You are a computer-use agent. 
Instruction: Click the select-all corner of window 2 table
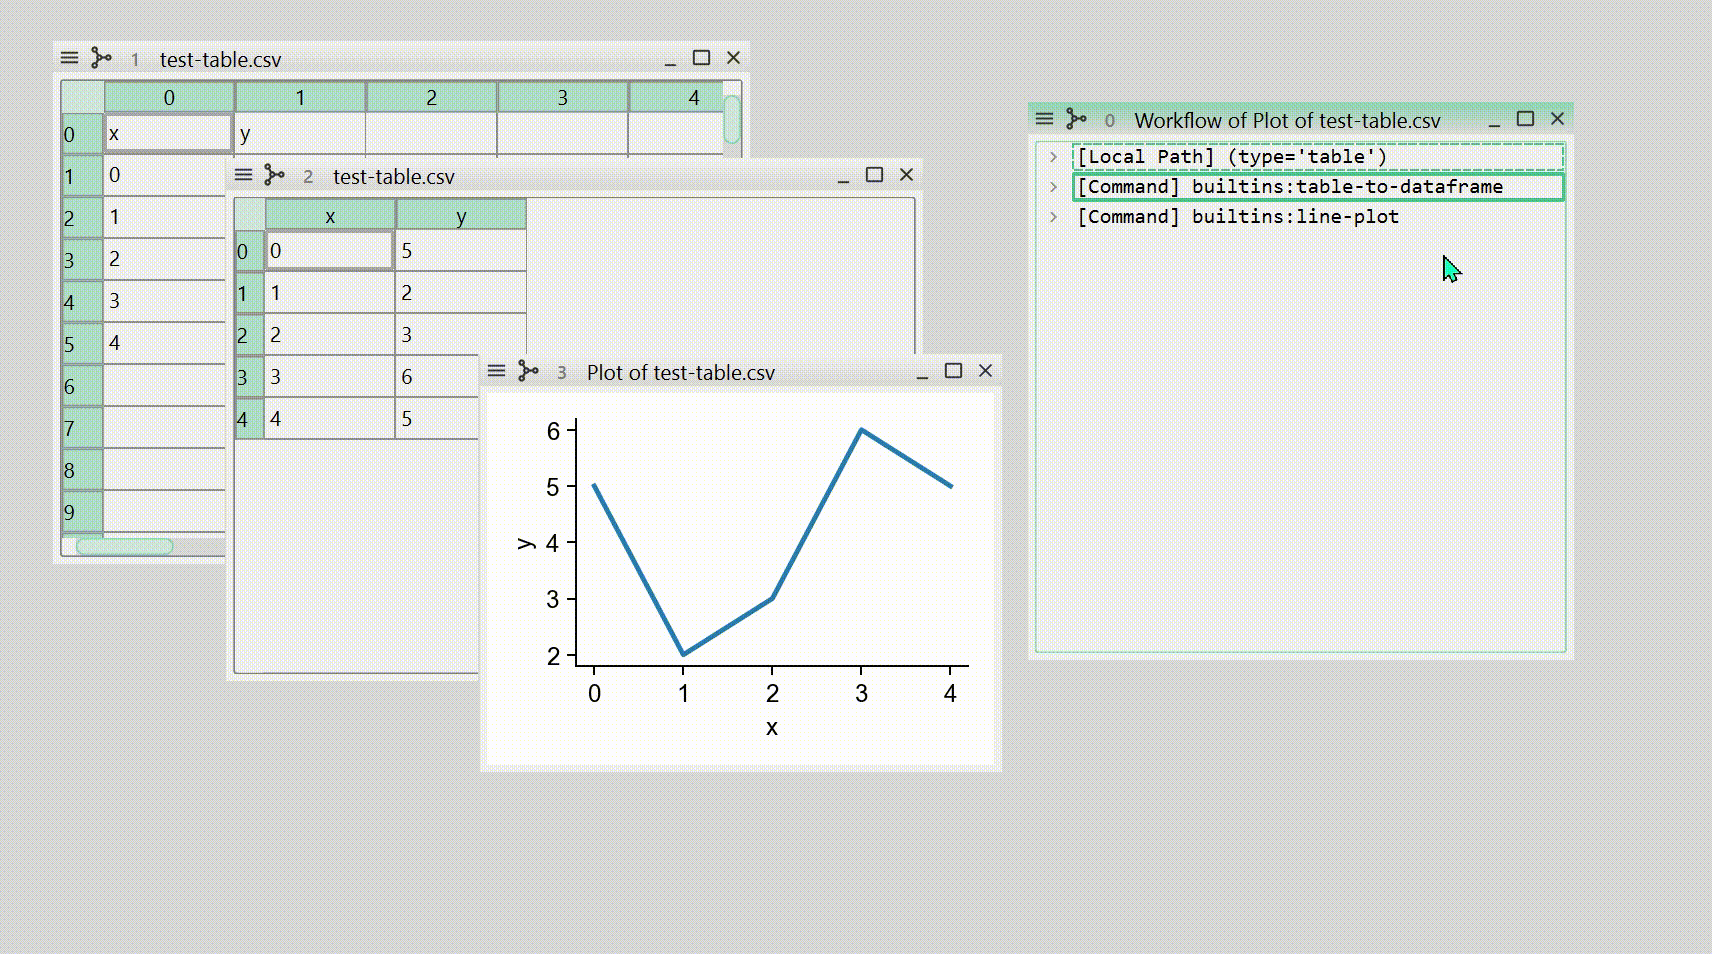(x=250, y=215)
